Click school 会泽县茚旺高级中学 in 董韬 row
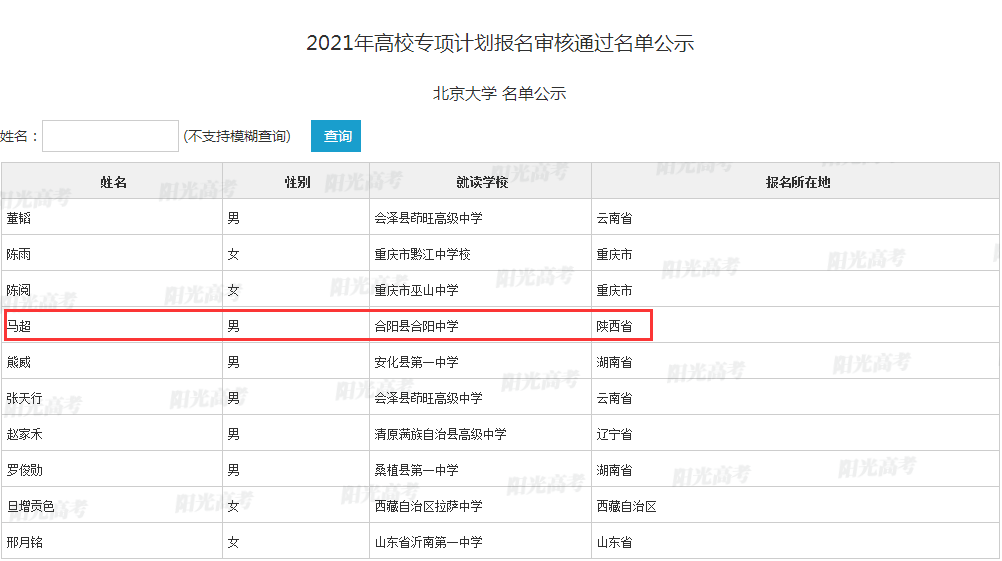This screenshot has height=561, width=1002. [x=428, y=219]
